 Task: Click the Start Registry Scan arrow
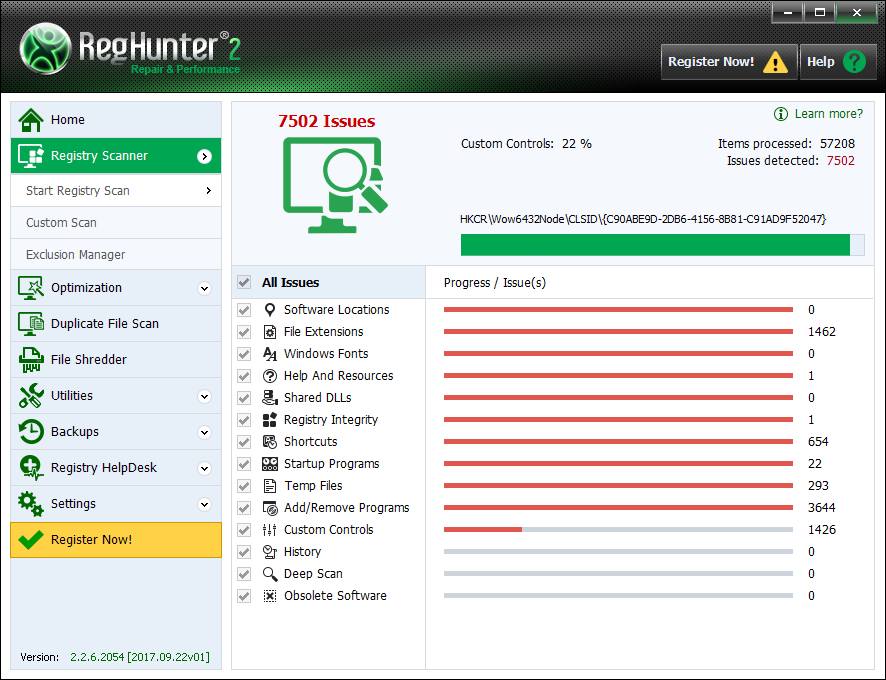(209, 190)
